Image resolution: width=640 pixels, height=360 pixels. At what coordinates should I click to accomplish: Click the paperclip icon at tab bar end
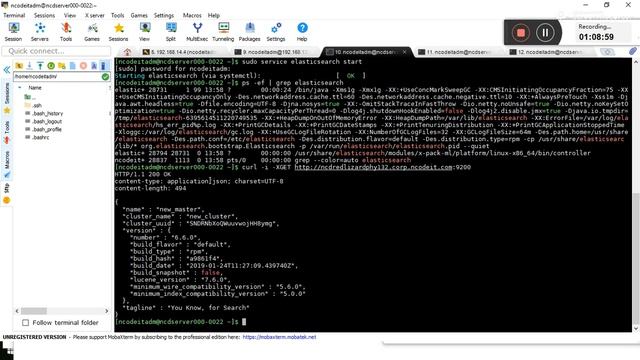632,51
